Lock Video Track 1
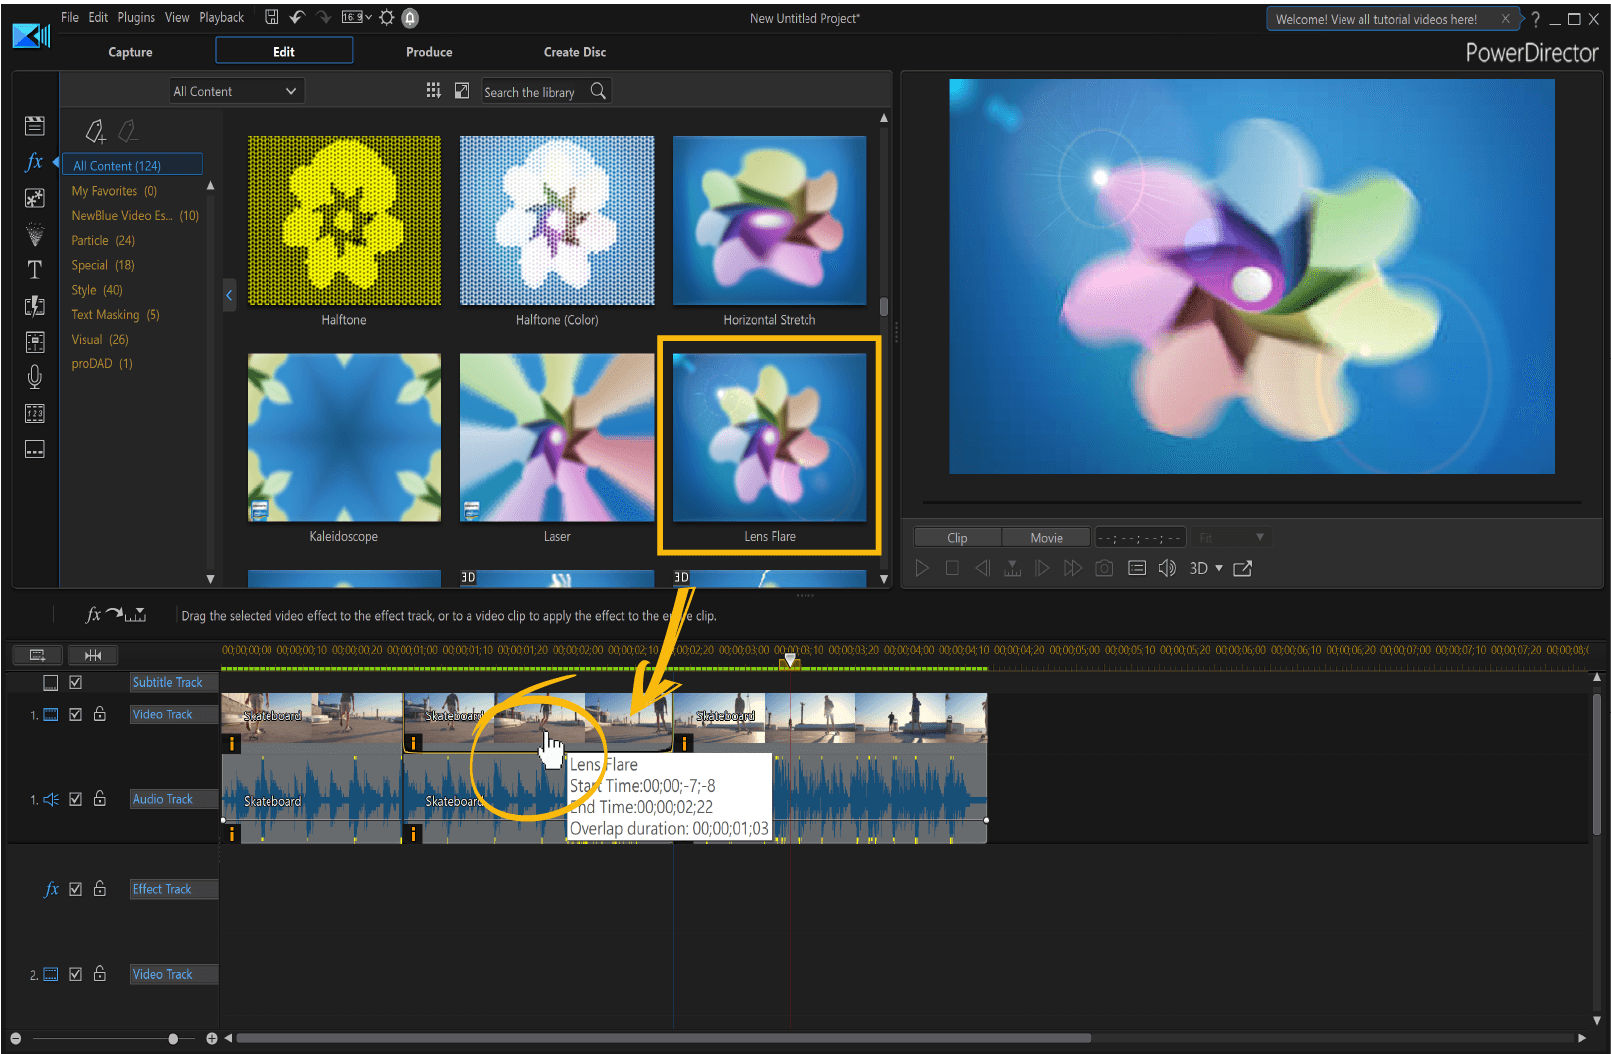 tap(100, 714)
